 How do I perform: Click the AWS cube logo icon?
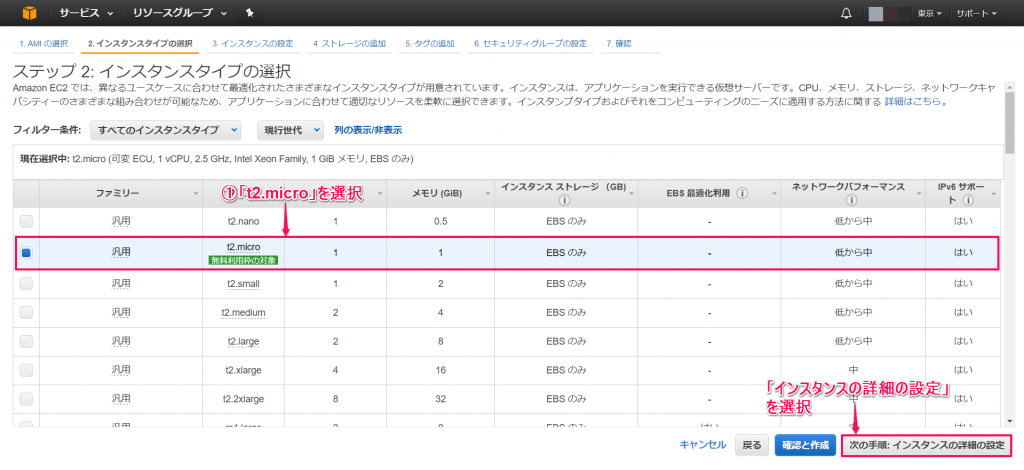point(29,12)
